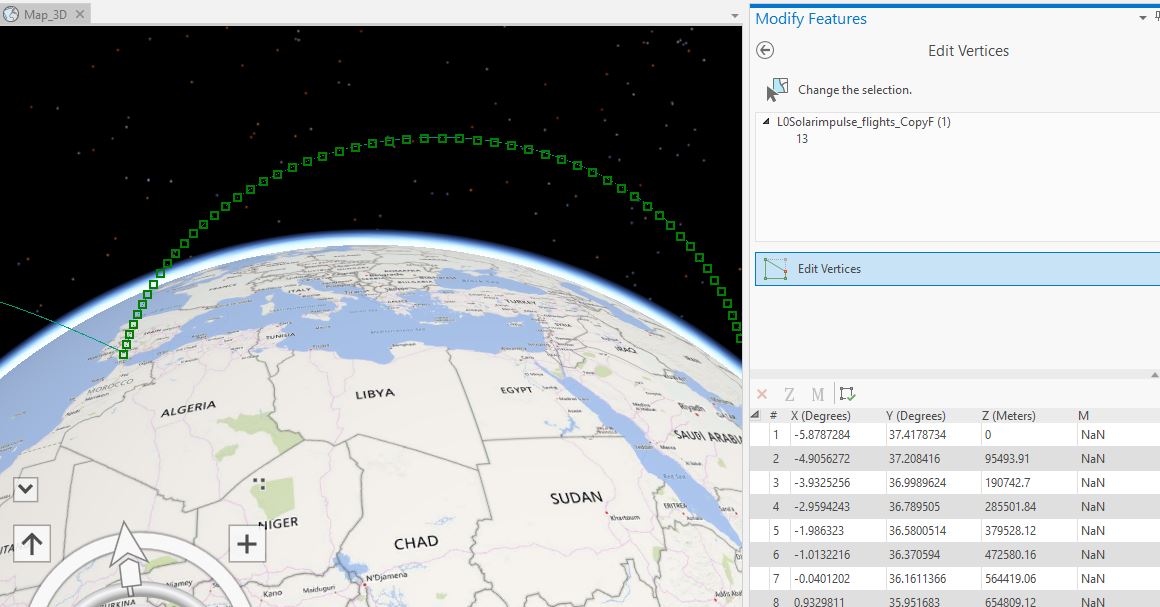Click the Change the selection tool icon

[x=777, y=90]
